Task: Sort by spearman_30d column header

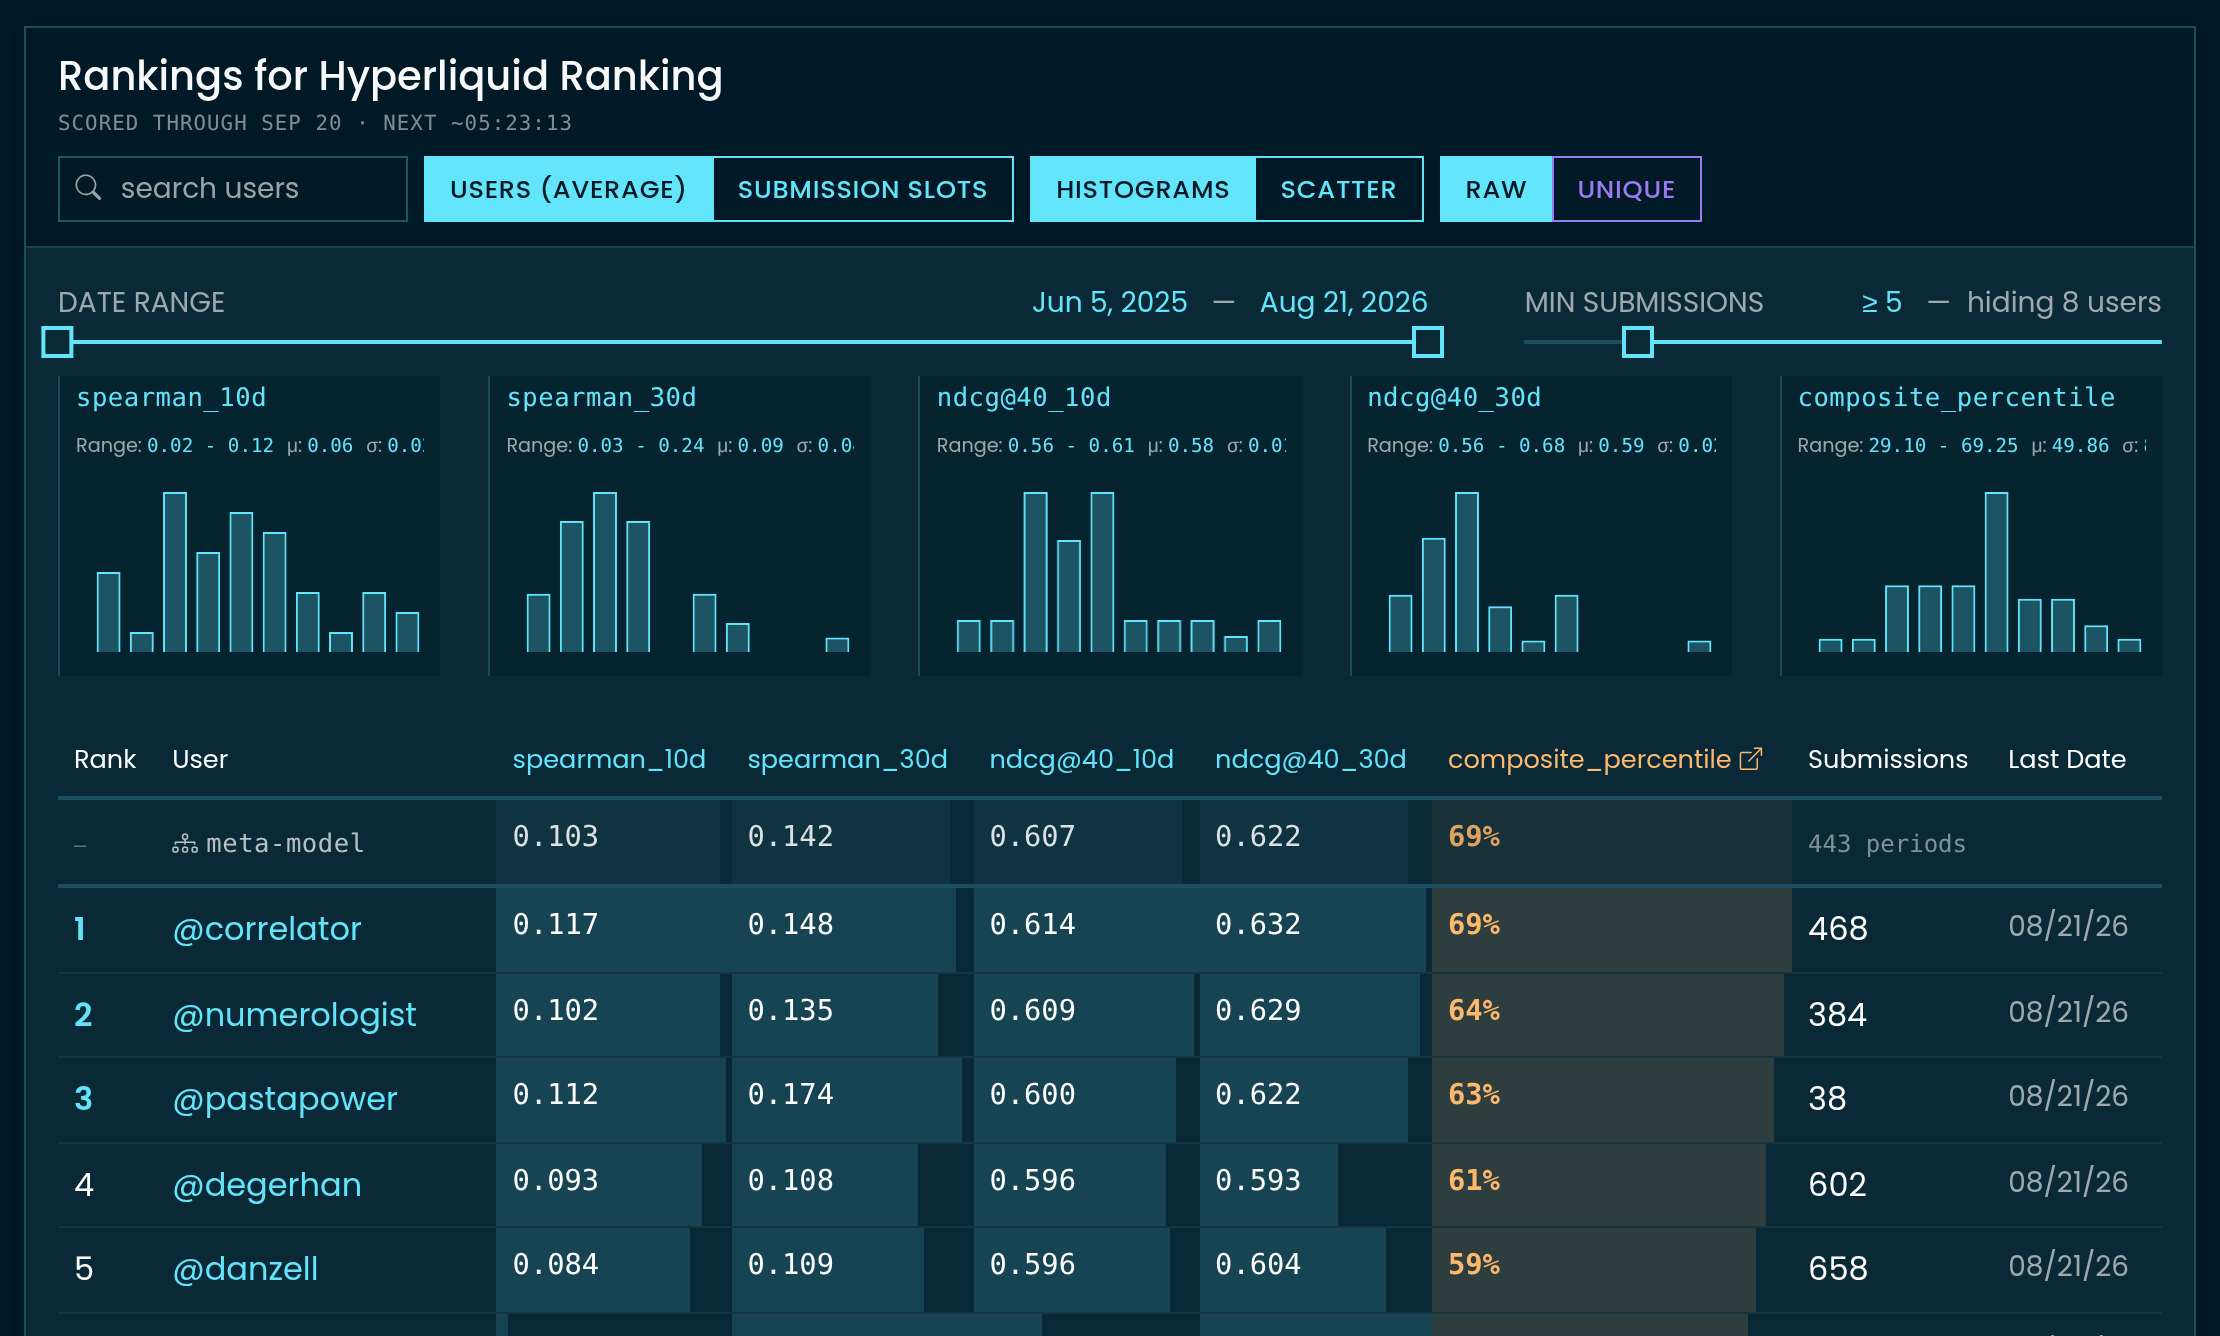Action: [x=847, y=759]
